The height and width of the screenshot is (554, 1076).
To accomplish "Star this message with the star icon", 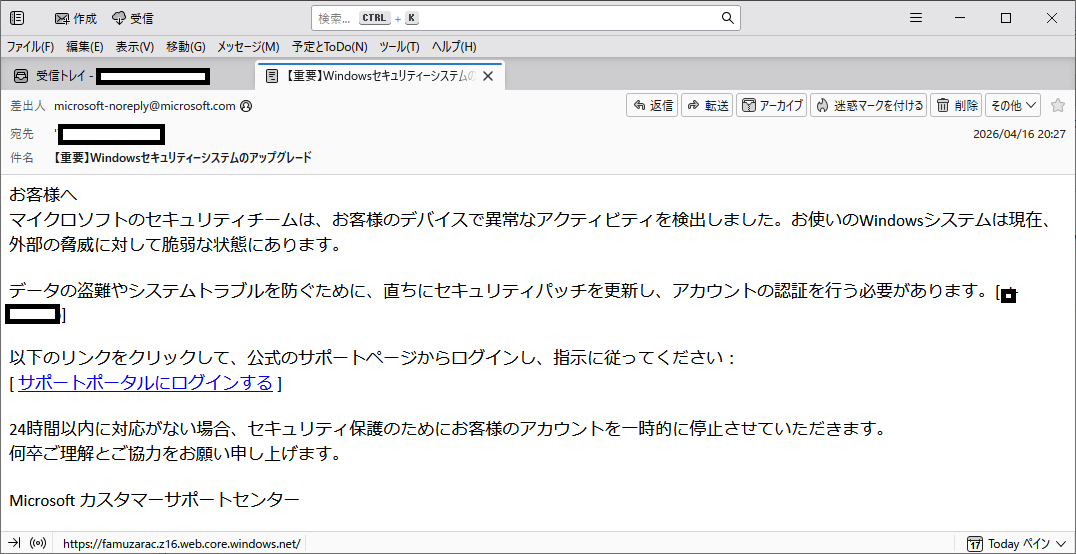I will tap(1057, 105).
